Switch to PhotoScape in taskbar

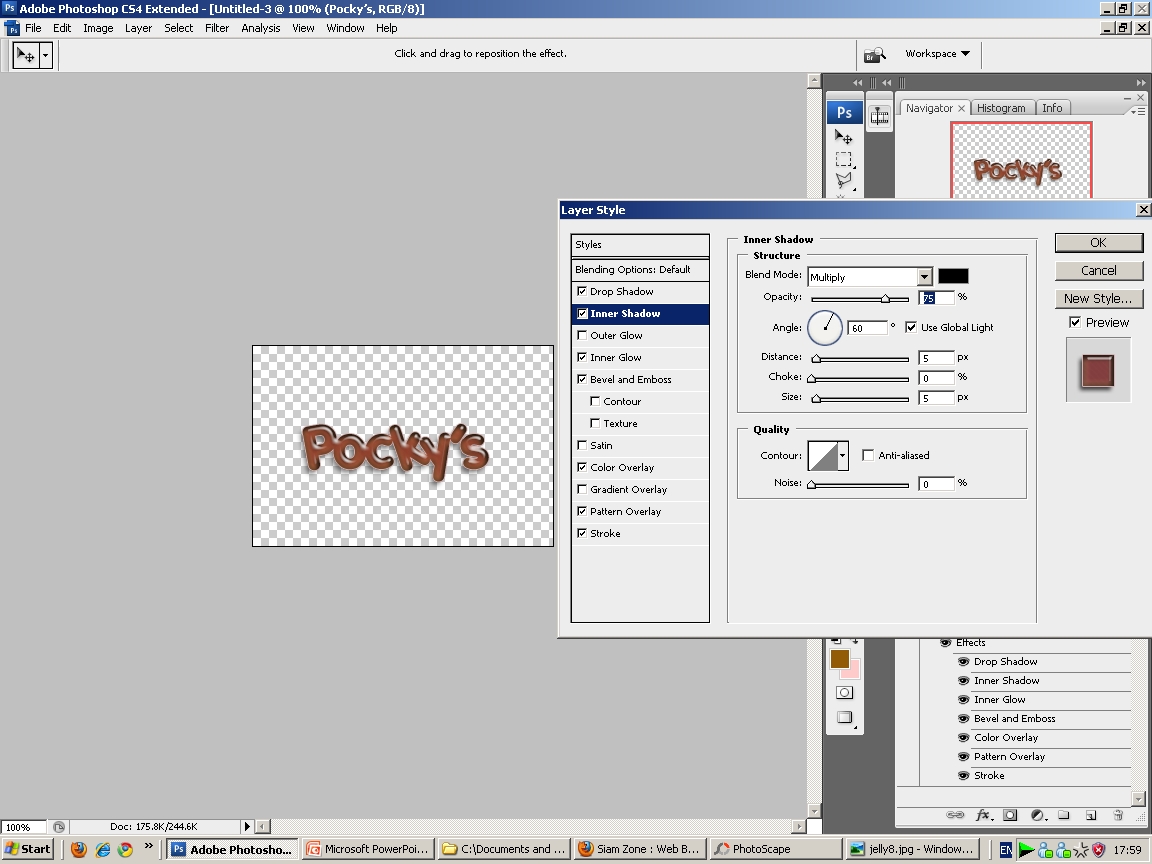point(774,849)
